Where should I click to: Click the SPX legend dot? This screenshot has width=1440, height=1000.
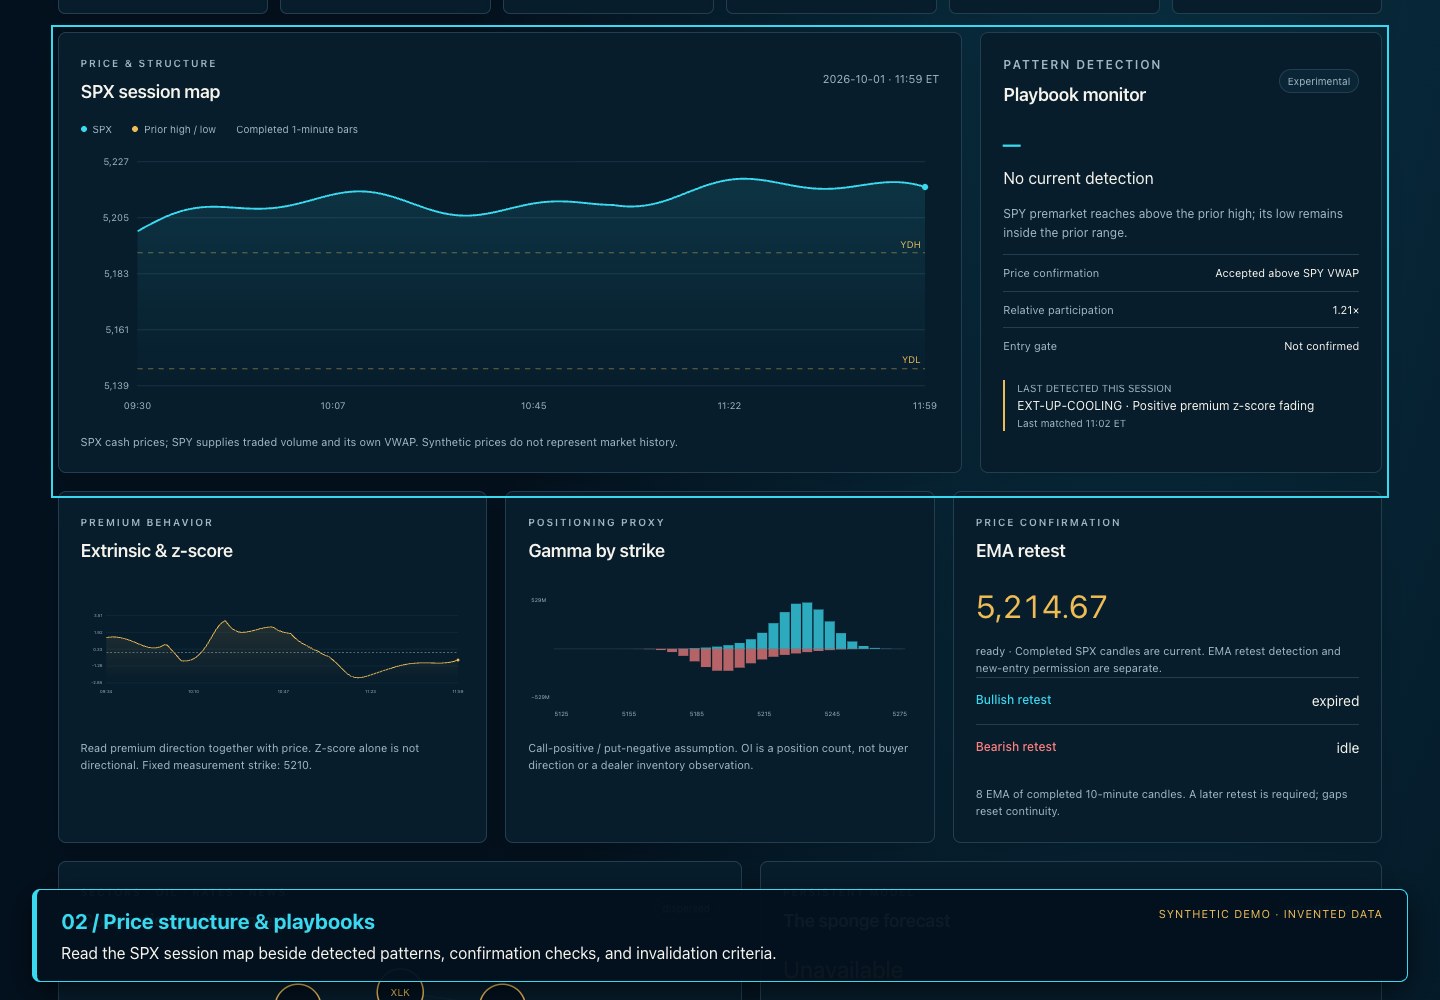pos(84,129)
